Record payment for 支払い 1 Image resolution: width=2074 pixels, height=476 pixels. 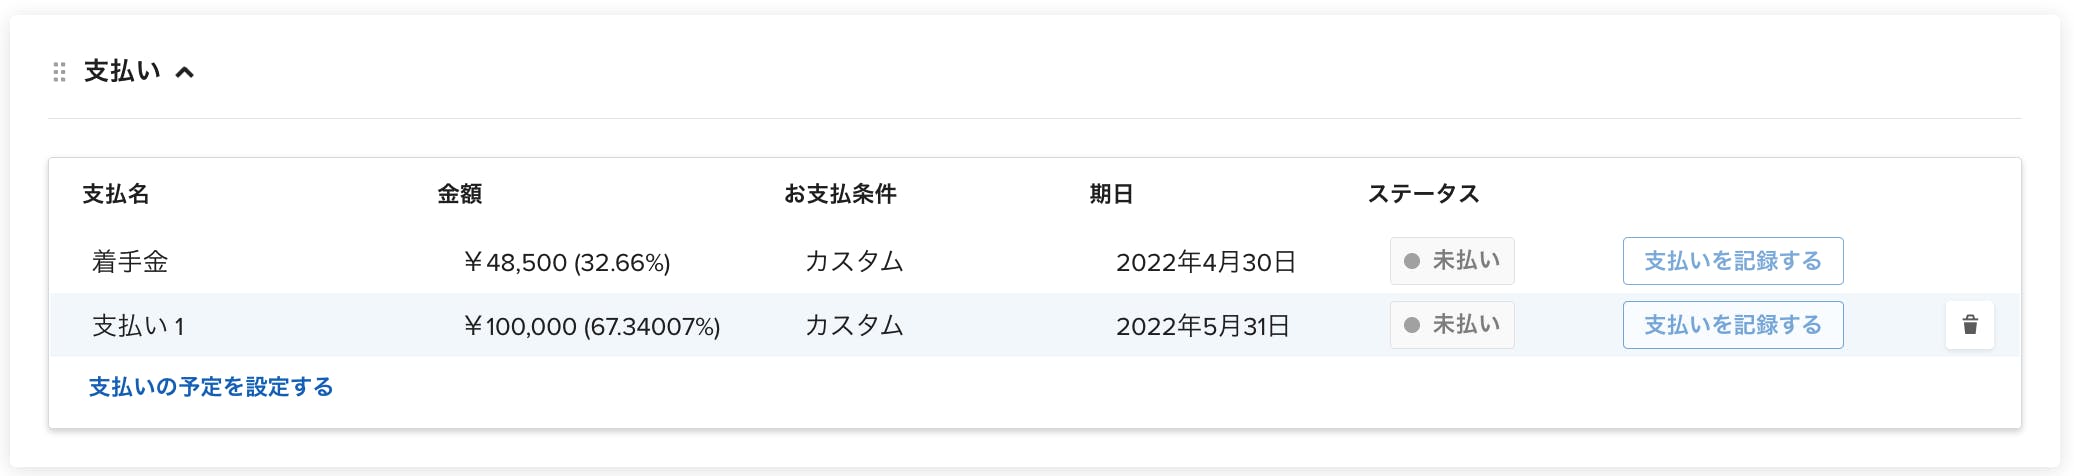pos(1733,325)
